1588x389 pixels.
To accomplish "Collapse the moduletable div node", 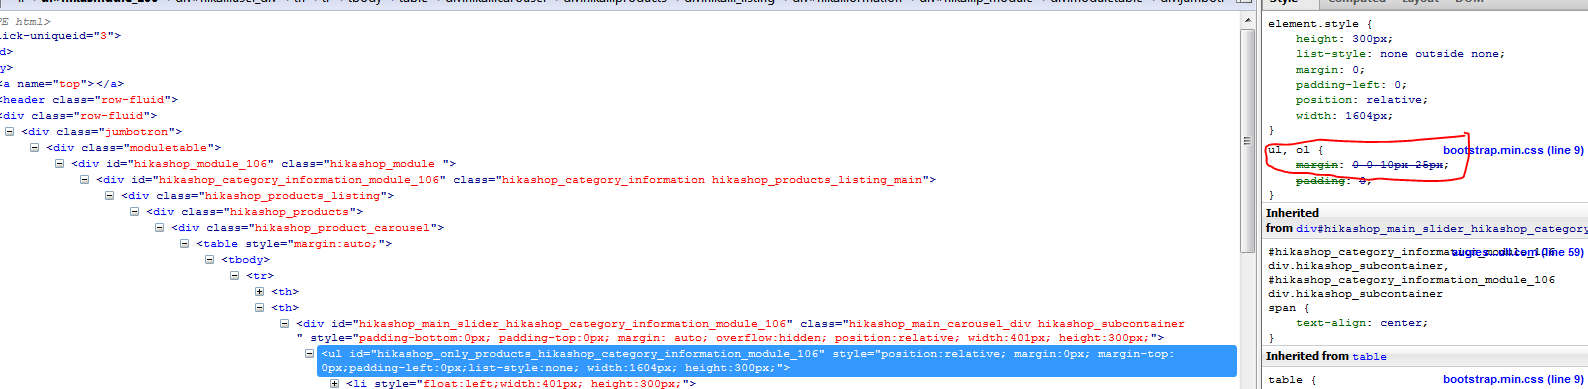I will (x=35, y=148).
